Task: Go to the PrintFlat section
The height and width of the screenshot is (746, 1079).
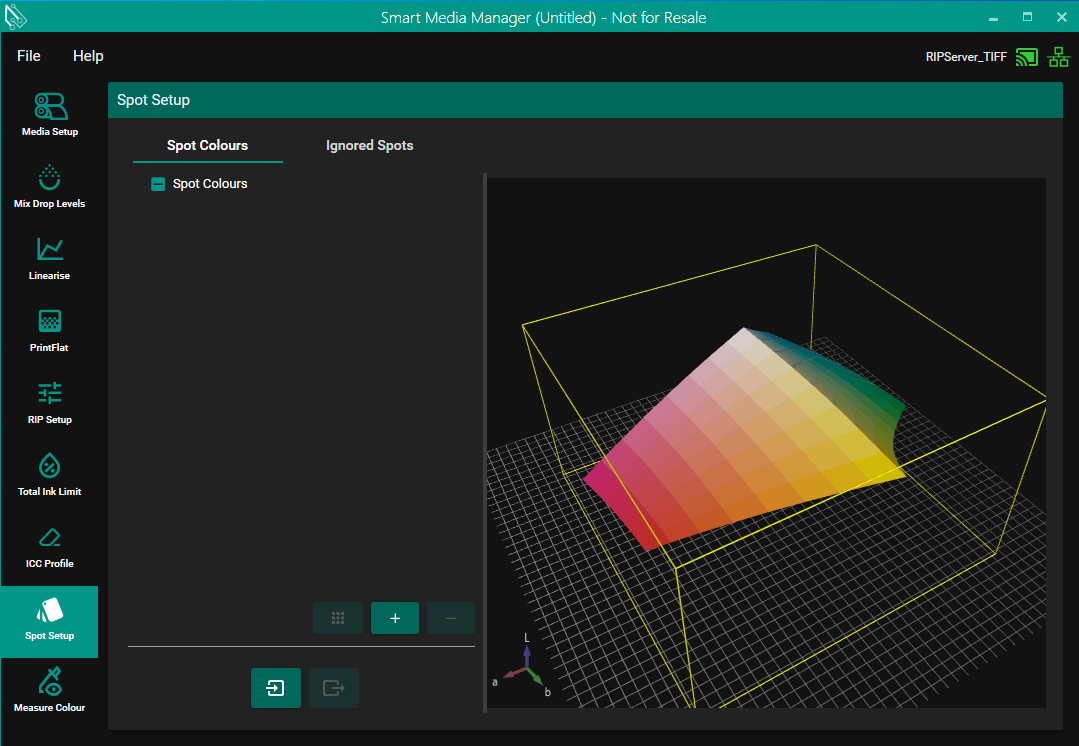Action: coord(49,330)
